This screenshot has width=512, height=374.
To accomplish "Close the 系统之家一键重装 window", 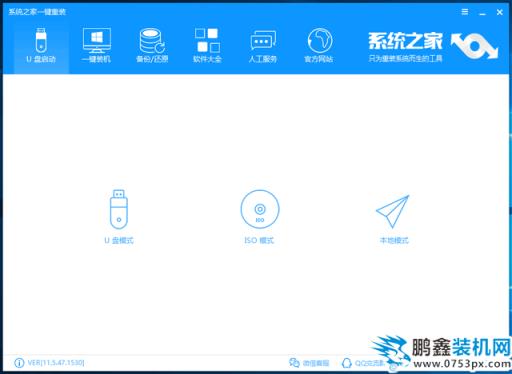I will coord(500,12).
